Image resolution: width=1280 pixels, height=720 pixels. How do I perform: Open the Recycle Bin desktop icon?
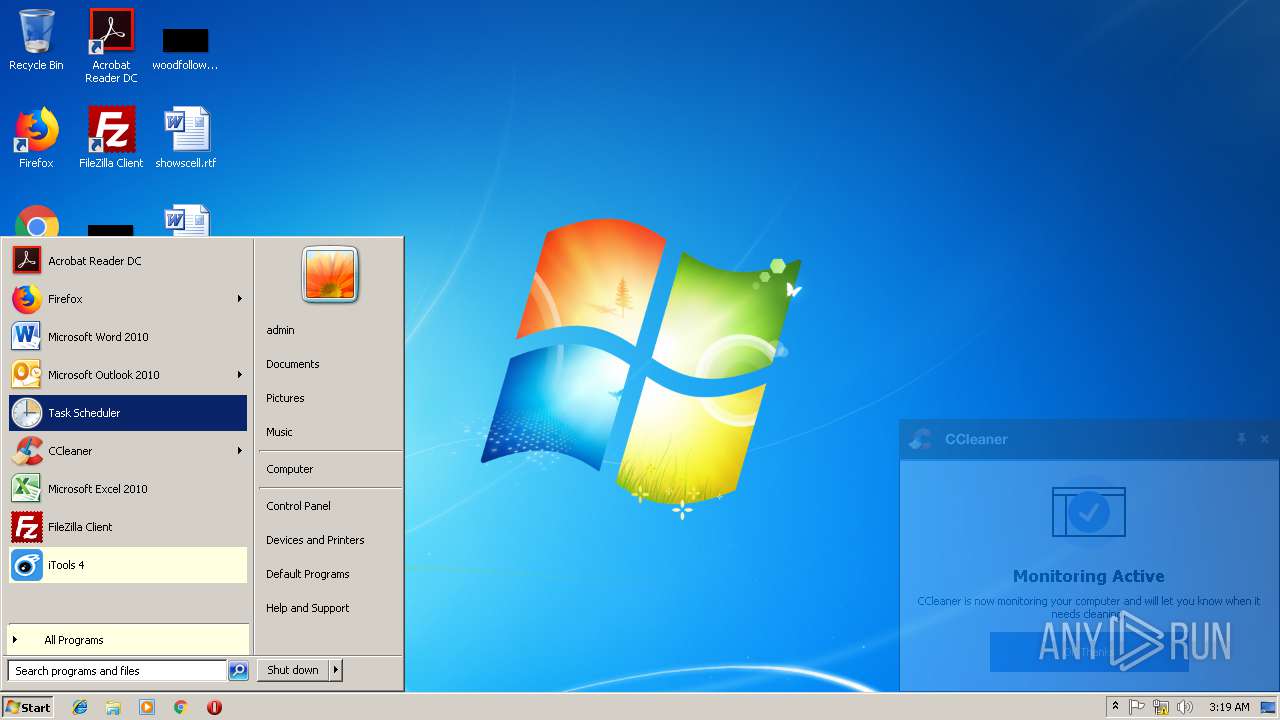point(36,41)
